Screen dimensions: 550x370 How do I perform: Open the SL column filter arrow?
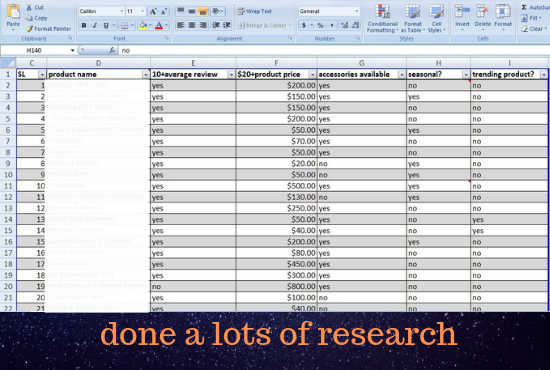(x=42, y=74)
